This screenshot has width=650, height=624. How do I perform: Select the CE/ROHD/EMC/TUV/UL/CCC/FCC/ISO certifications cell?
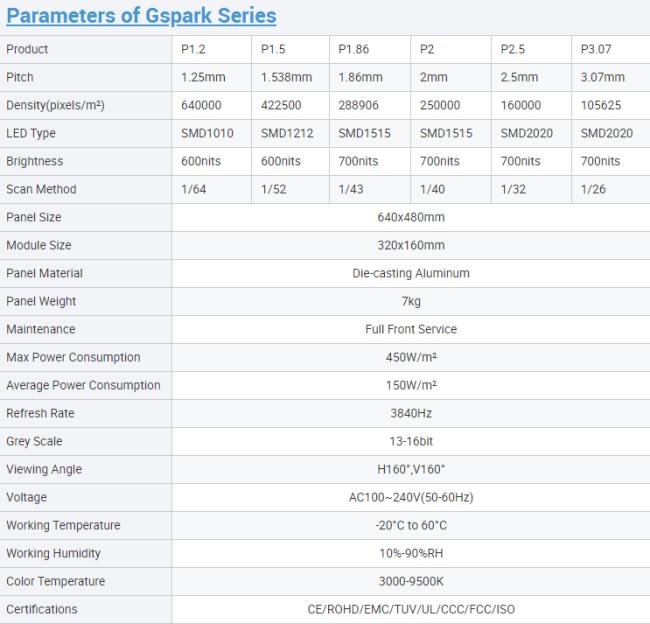[410, 609]
